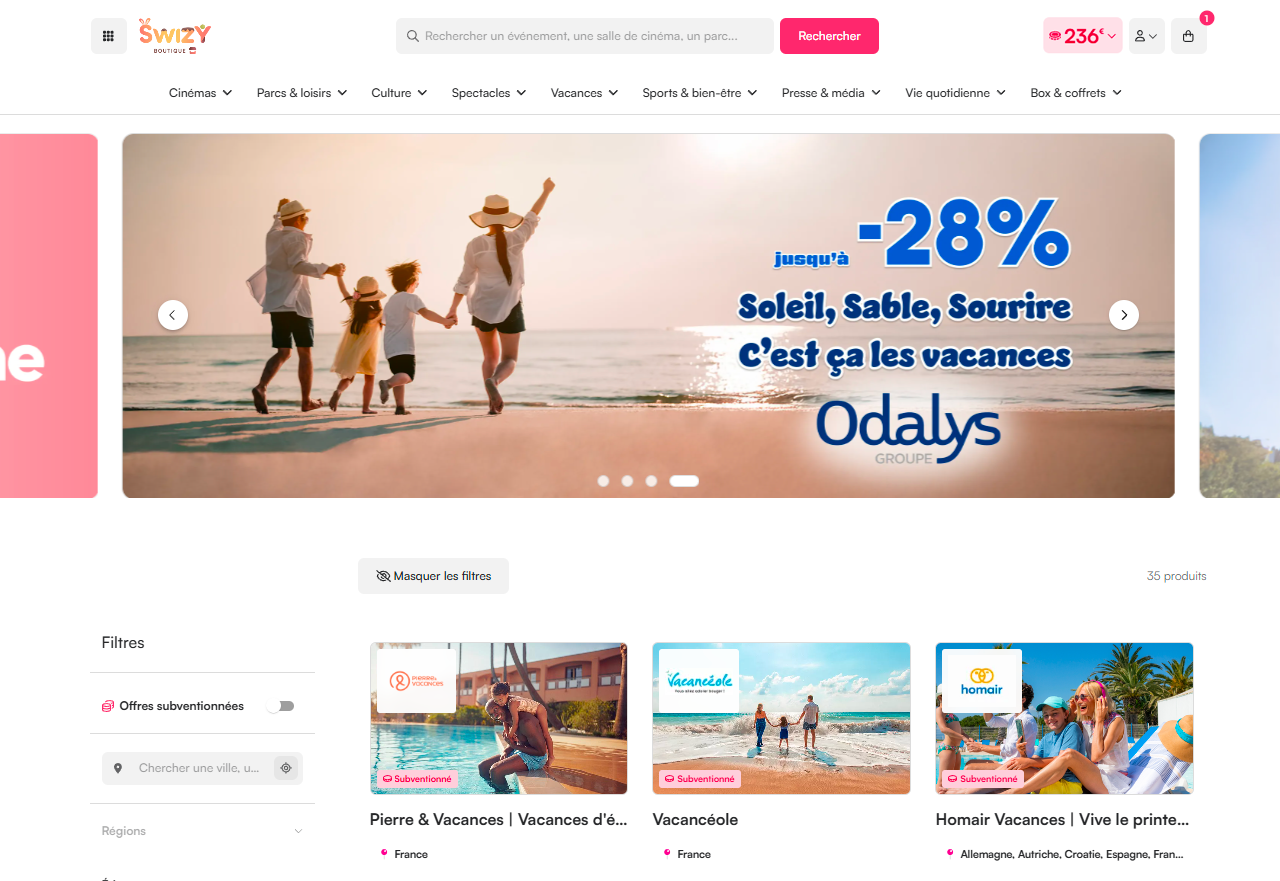The image size is (1280, 881).
Task: Click the geolocation target icon in city search
Action: (x=286, y=768)
